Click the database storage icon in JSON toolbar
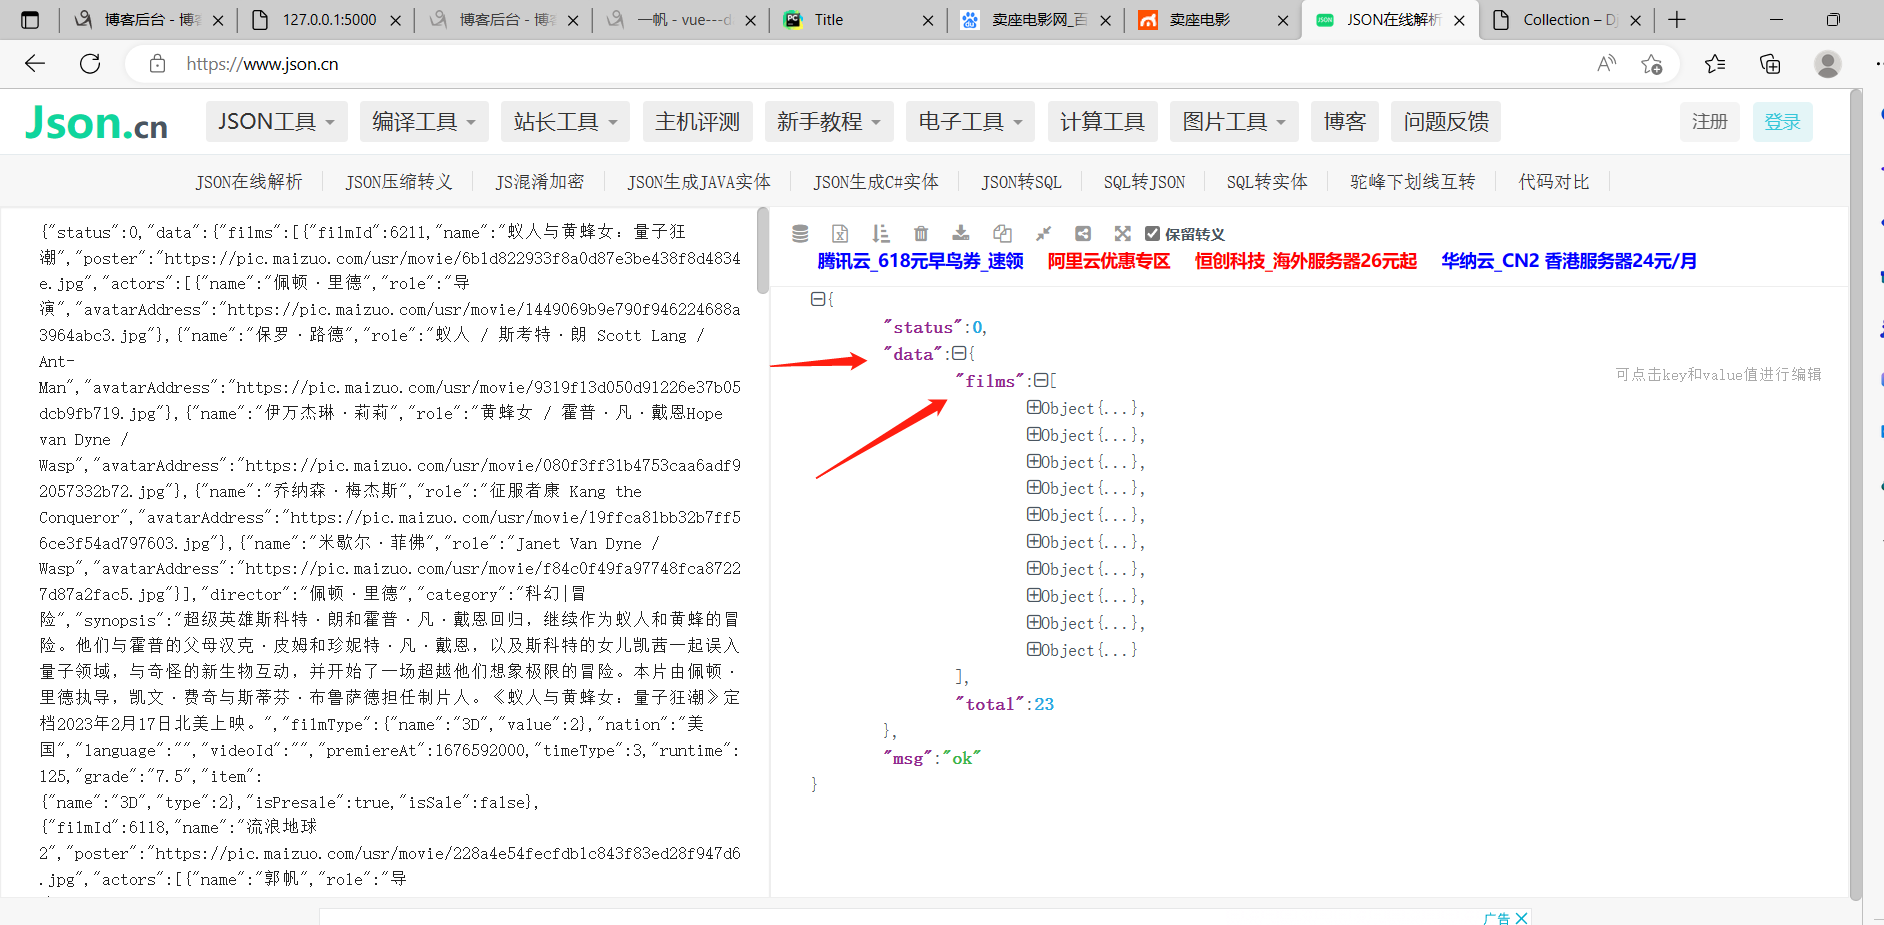 pyautogui.click(x=800, y=233)
